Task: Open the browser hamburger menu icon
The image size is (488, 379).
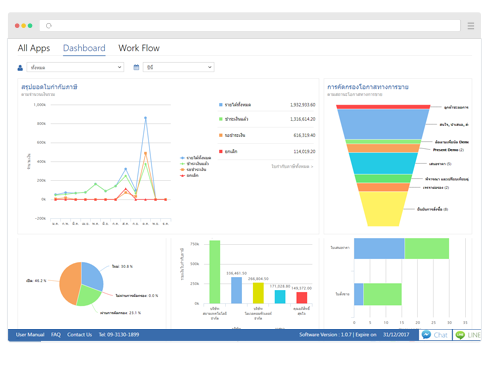Action: pyautogui.click(x=471, y=26)
